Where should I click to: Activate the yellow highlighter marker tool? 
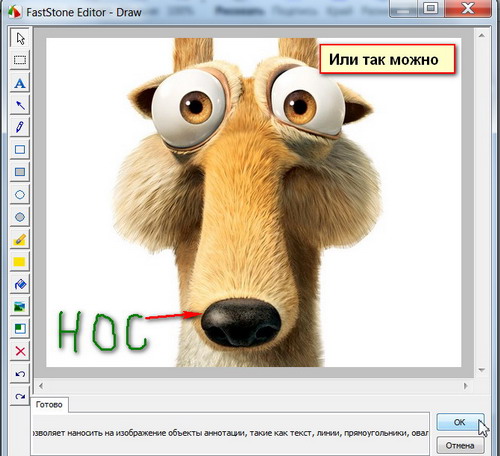20,239
